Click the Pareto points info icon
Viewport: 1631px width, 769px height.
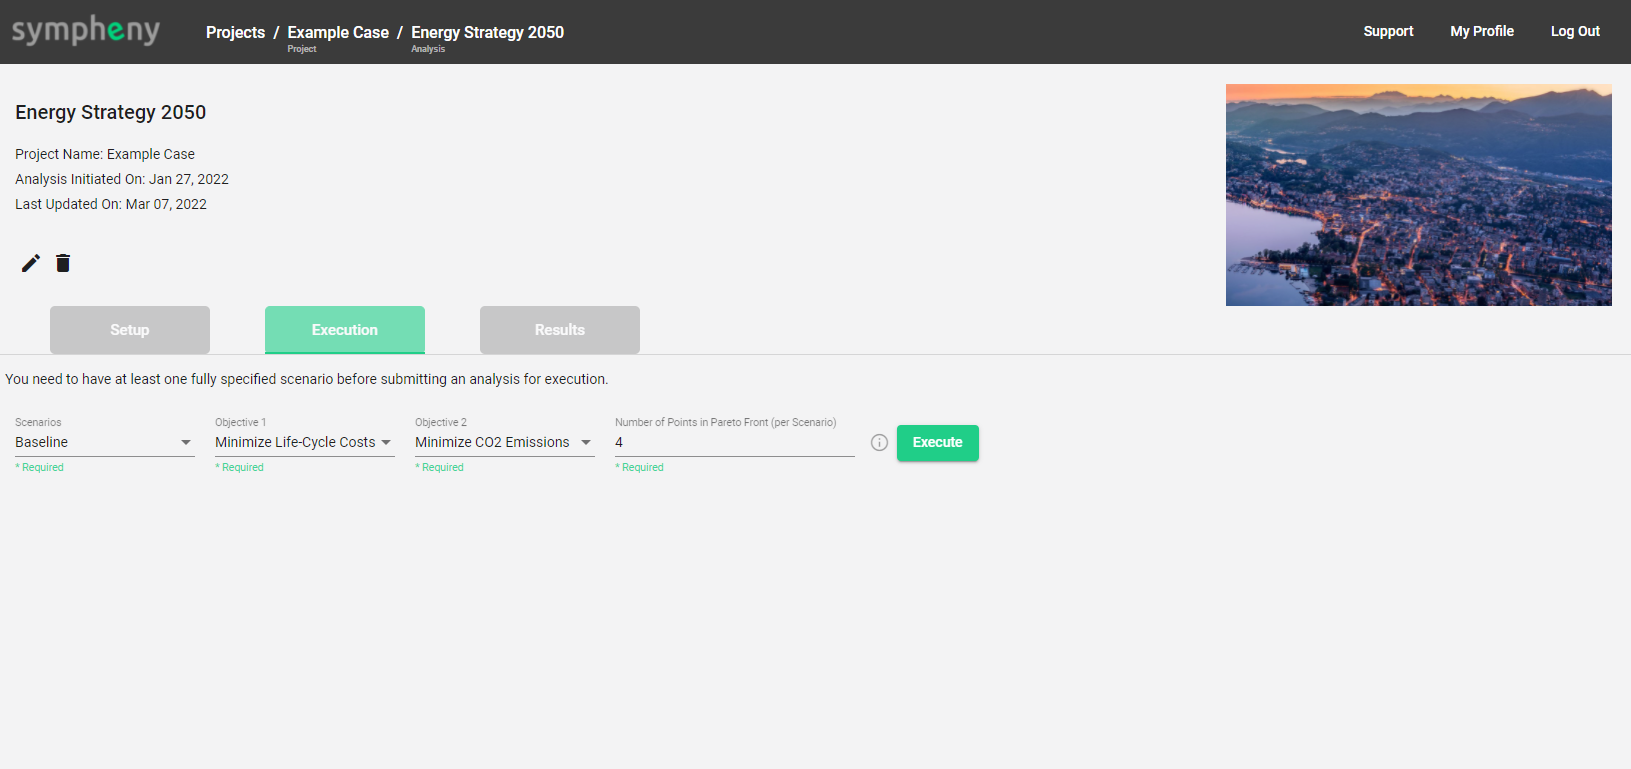tap(879, 443)
